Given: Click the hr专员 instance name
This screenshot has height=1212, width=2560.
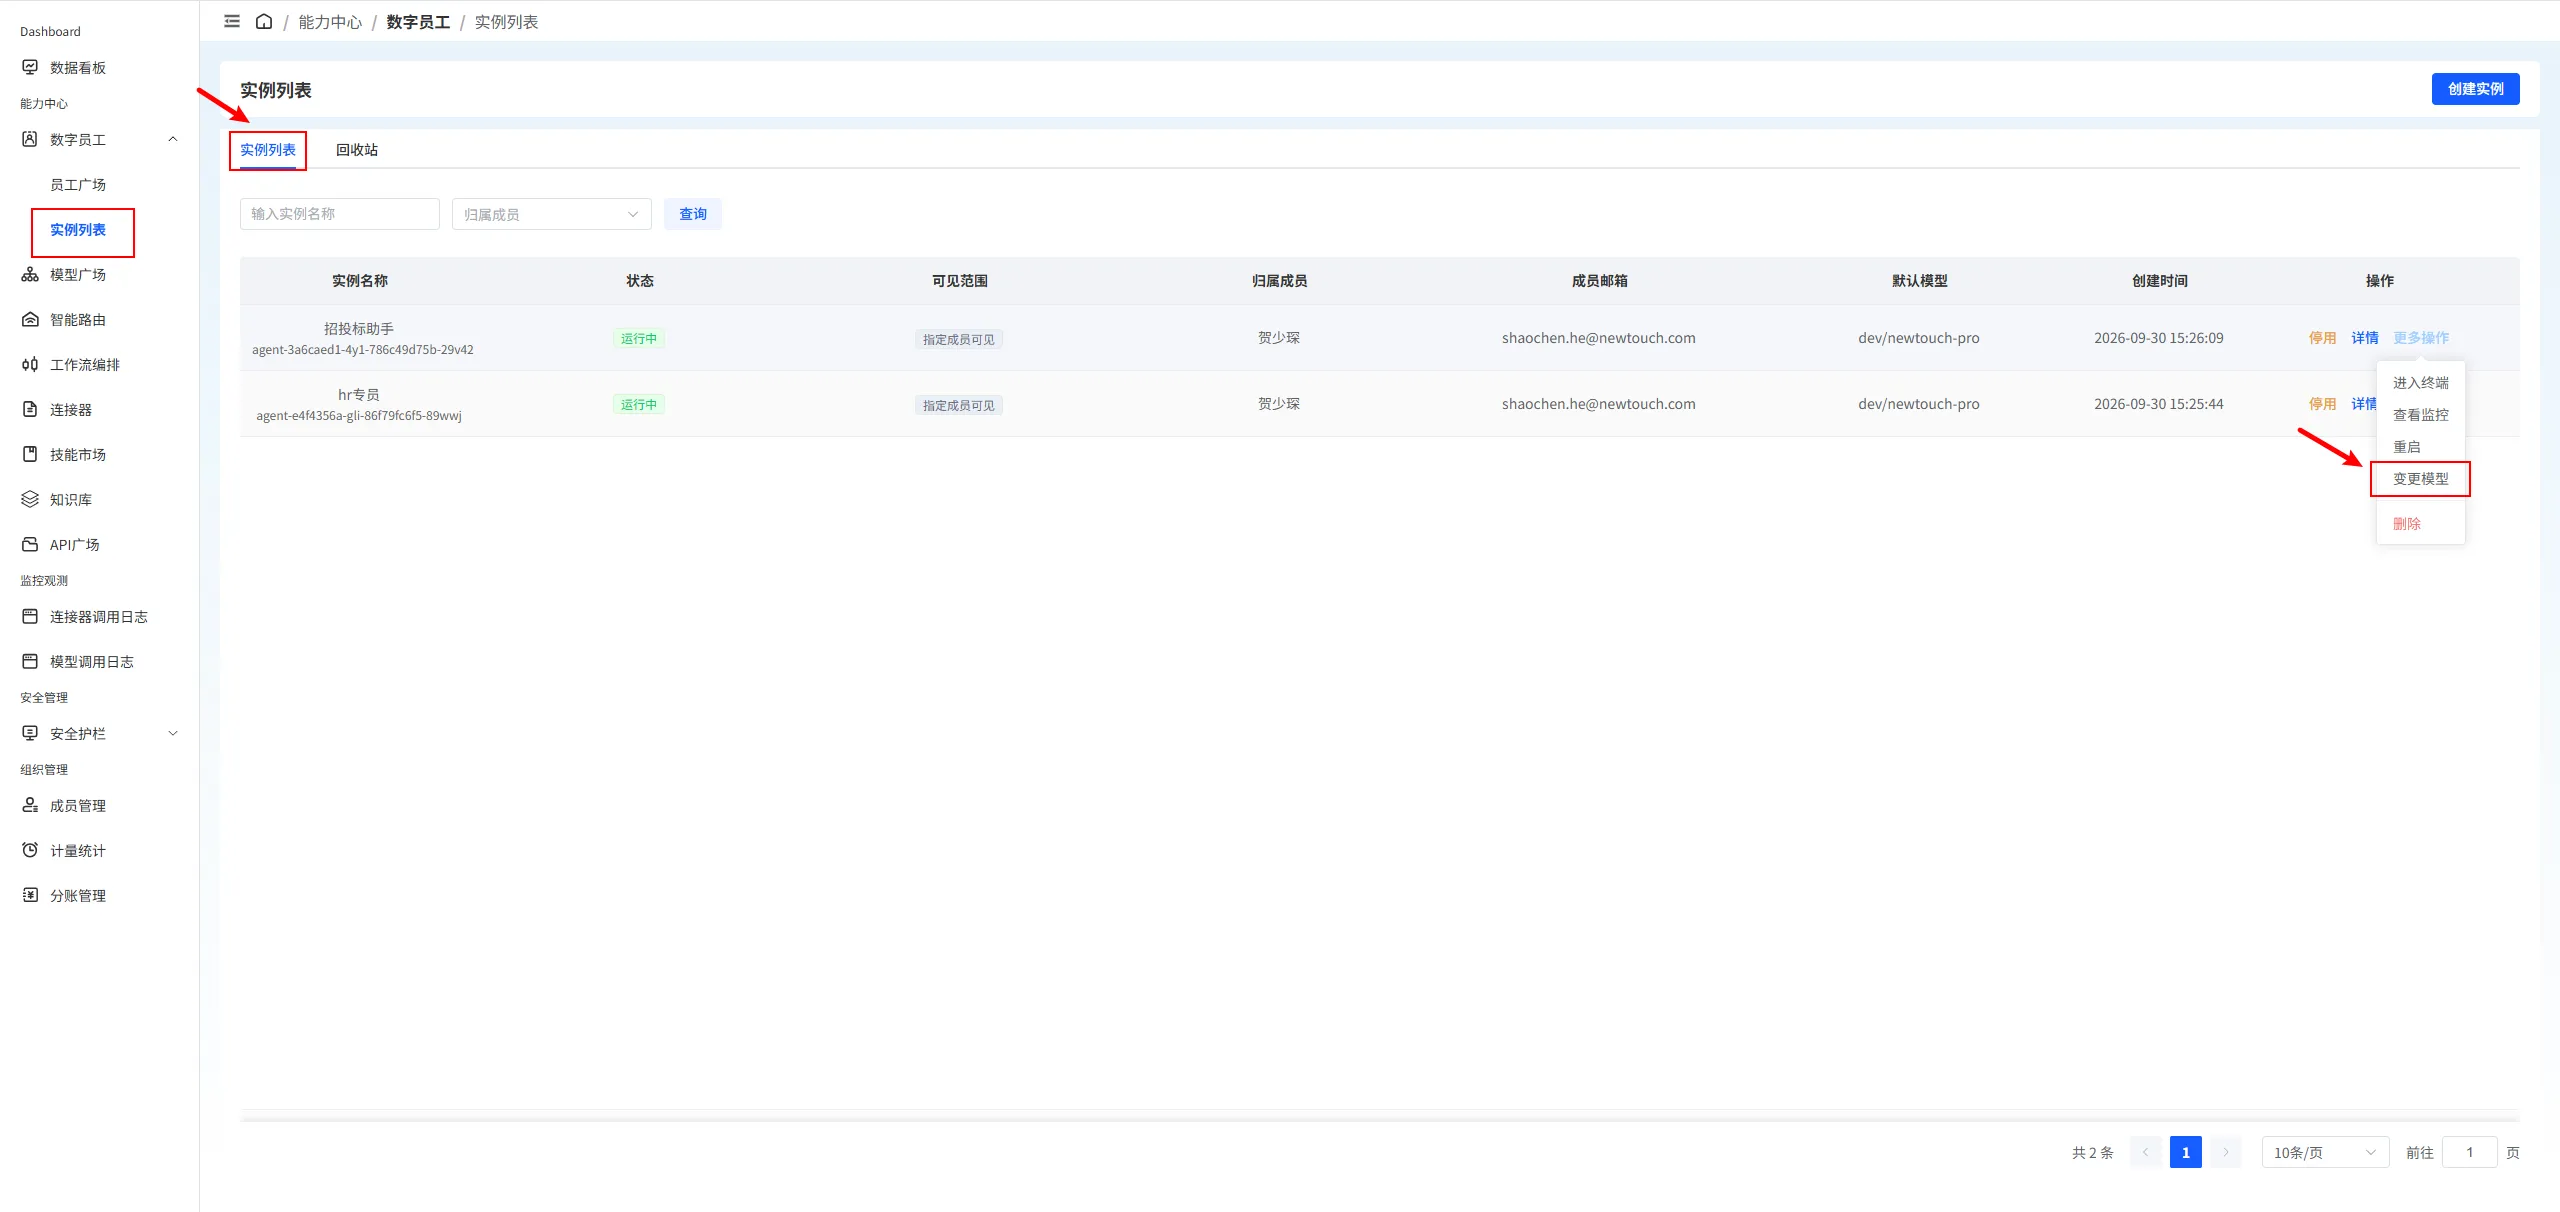Looking at the screenshot, I should 359,394.
